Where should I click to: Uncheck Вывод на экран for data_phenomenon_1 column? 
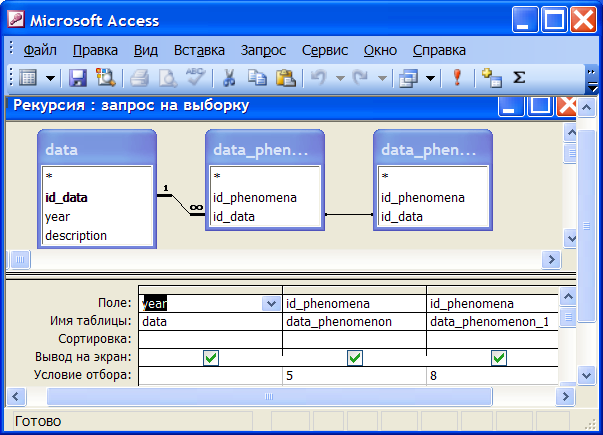(499, 358)
